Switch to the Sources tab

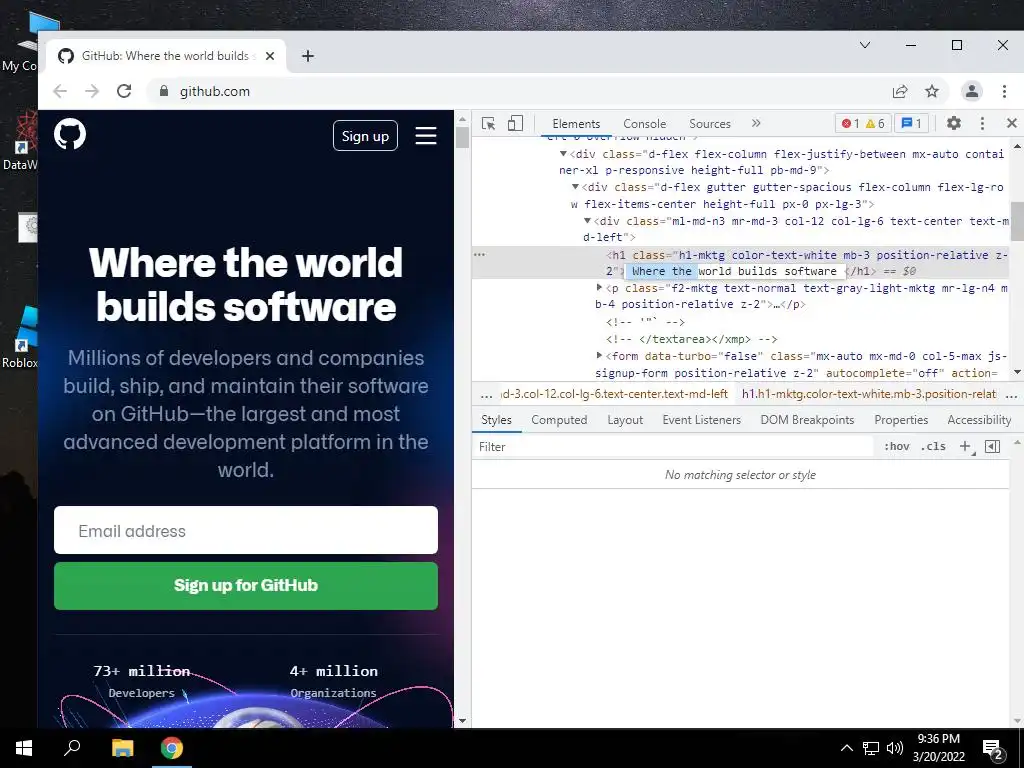[710, 123]
